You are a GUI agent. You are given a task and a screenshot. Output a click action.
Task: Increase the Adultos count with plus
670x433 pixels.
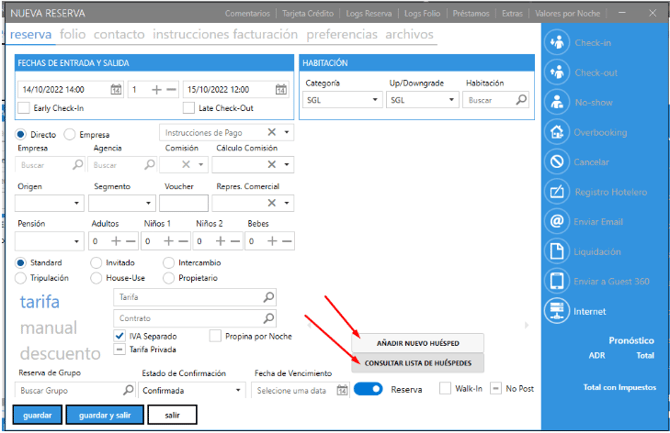(x=116, y=241)
